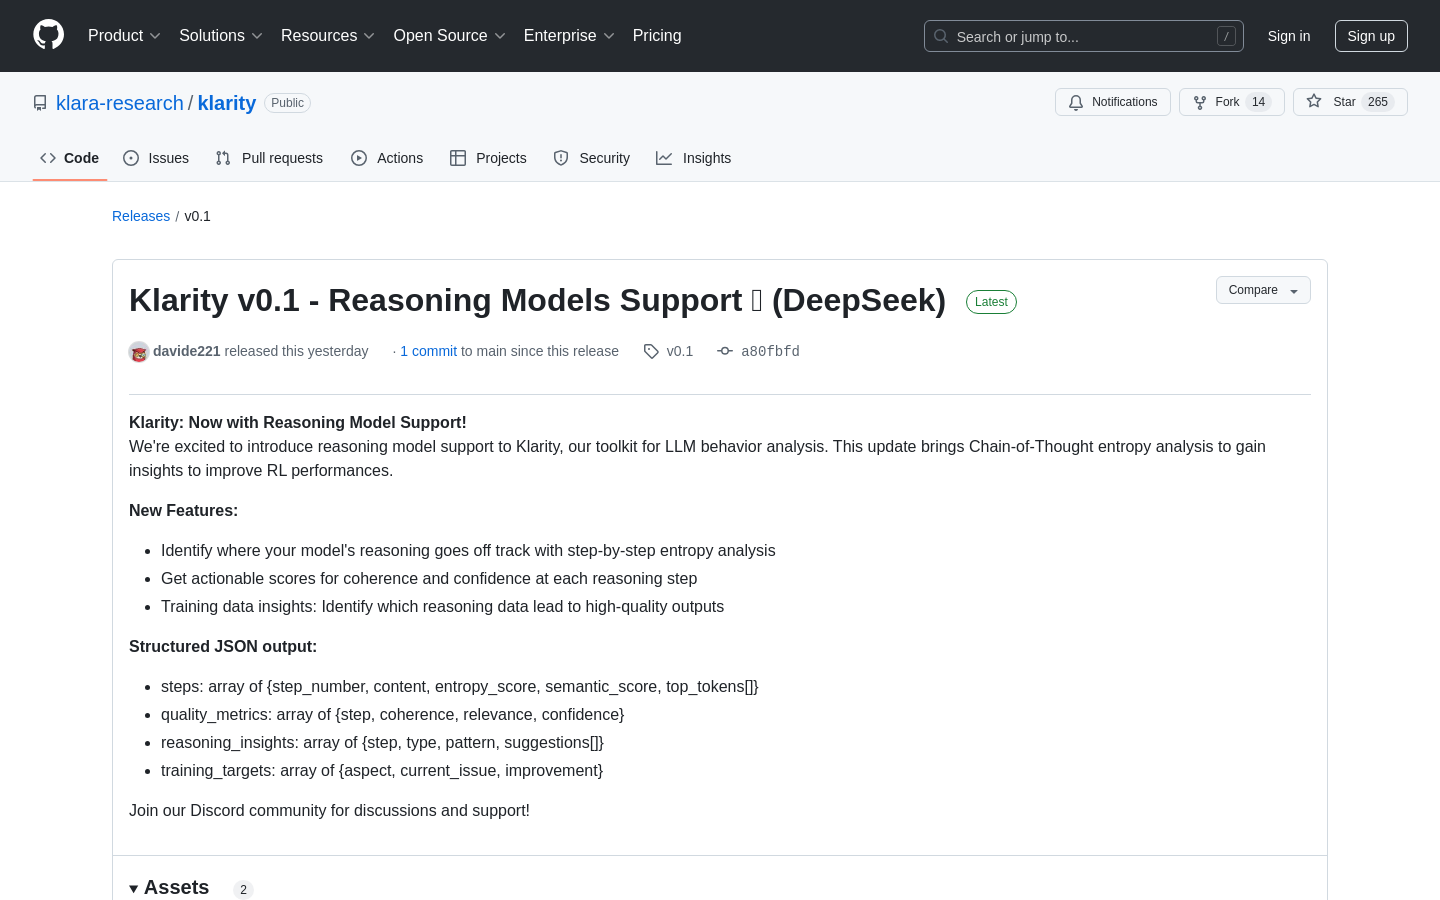Click the Code brackets icon

pyautogui.click(x=48, y=158)
